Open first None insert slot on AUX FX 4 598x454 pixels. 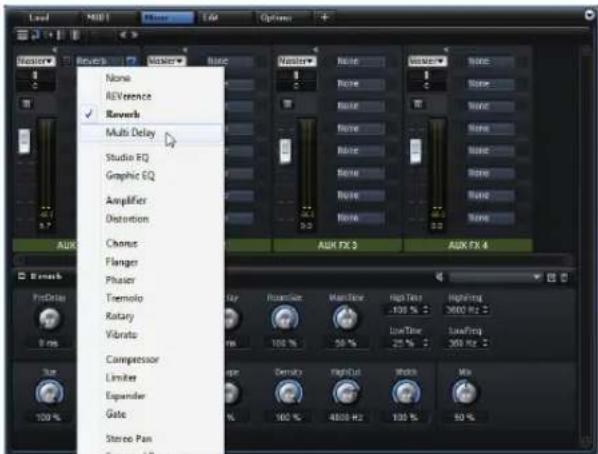pyautogui.click(x=490, y=61)
